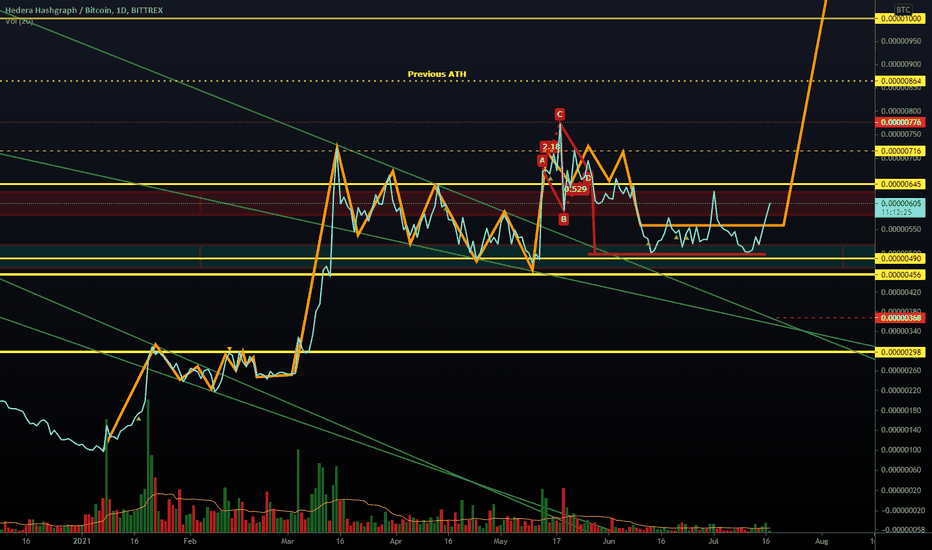Click the 0.00000900 axis tick value
Viewport: 932px width, 550px height.
(x=901, y=64)
